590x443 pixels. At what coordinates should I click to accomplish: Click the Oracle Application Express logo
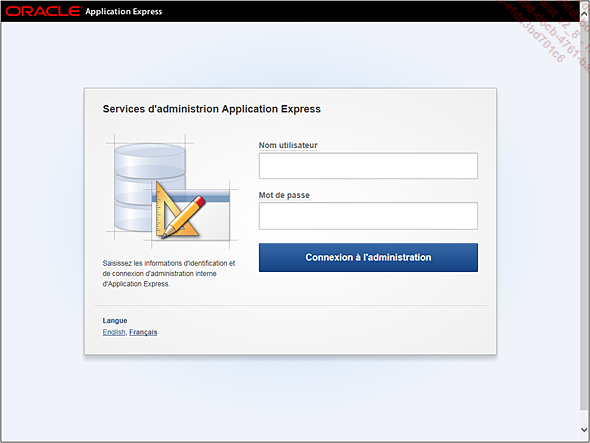point(84,11)
